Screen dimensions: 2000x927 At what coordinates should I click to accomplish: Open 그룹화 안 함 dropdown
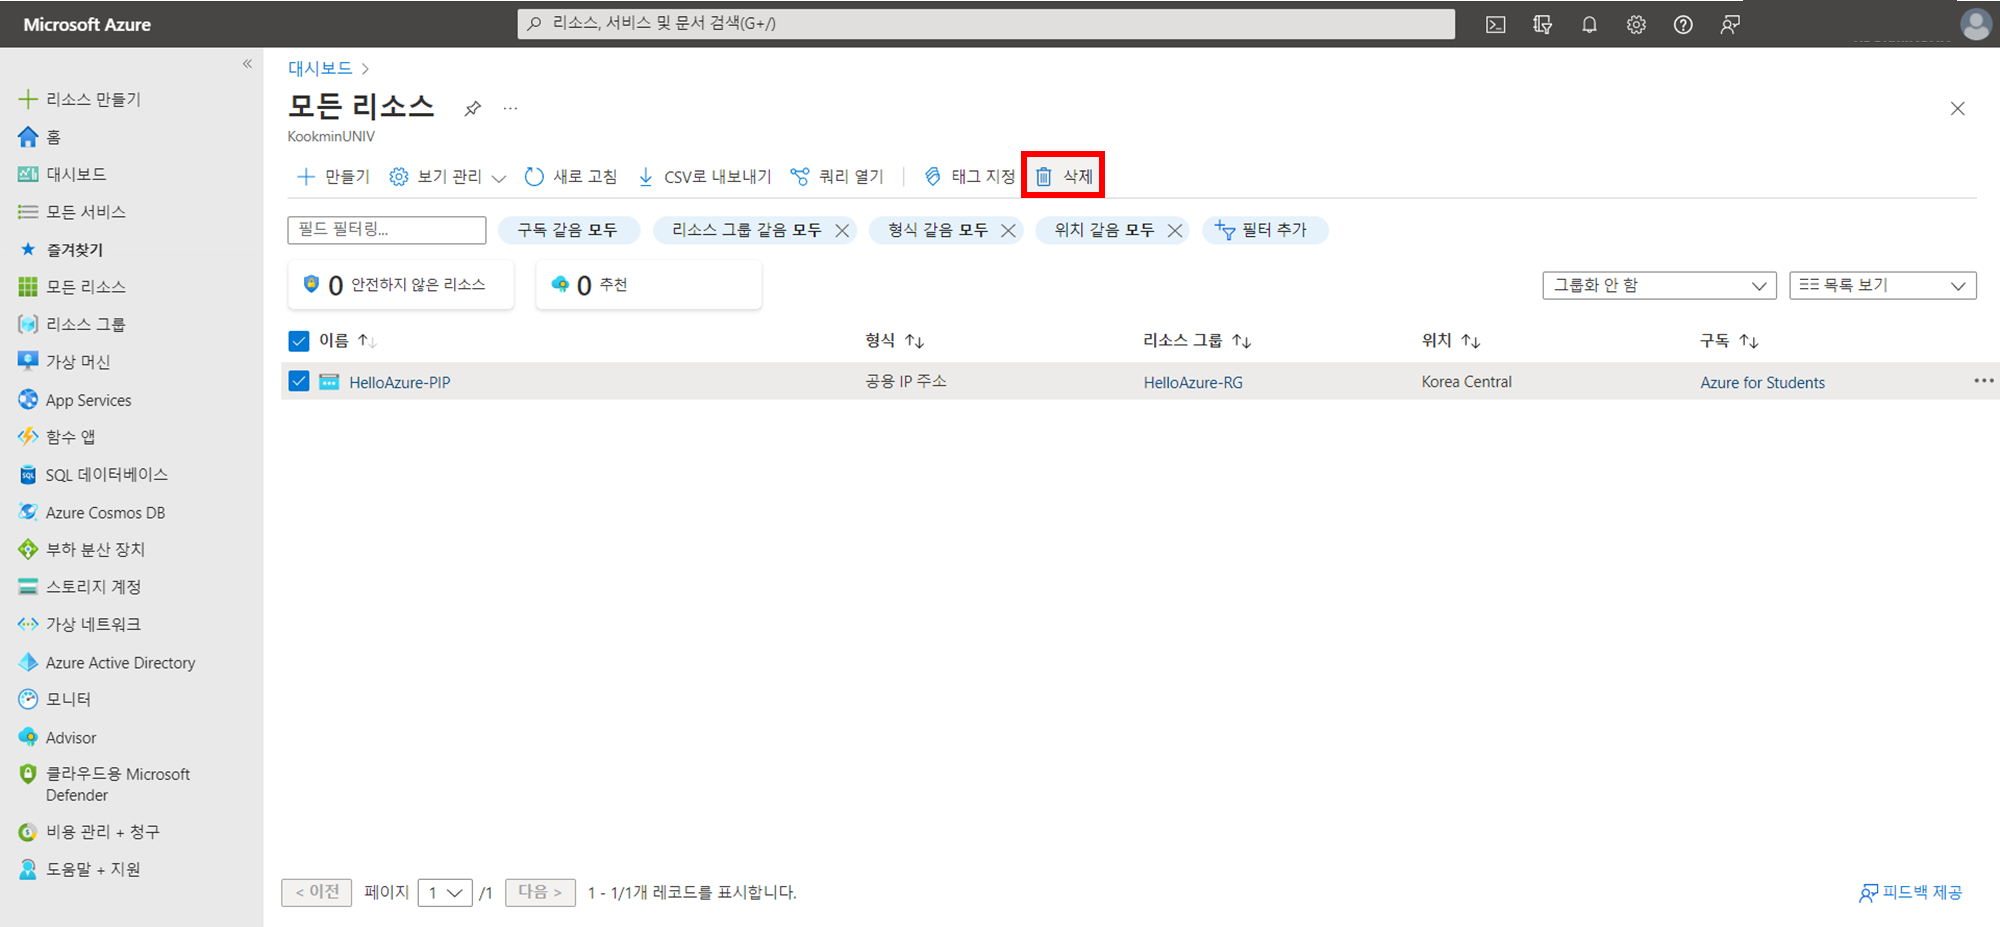1659,285
